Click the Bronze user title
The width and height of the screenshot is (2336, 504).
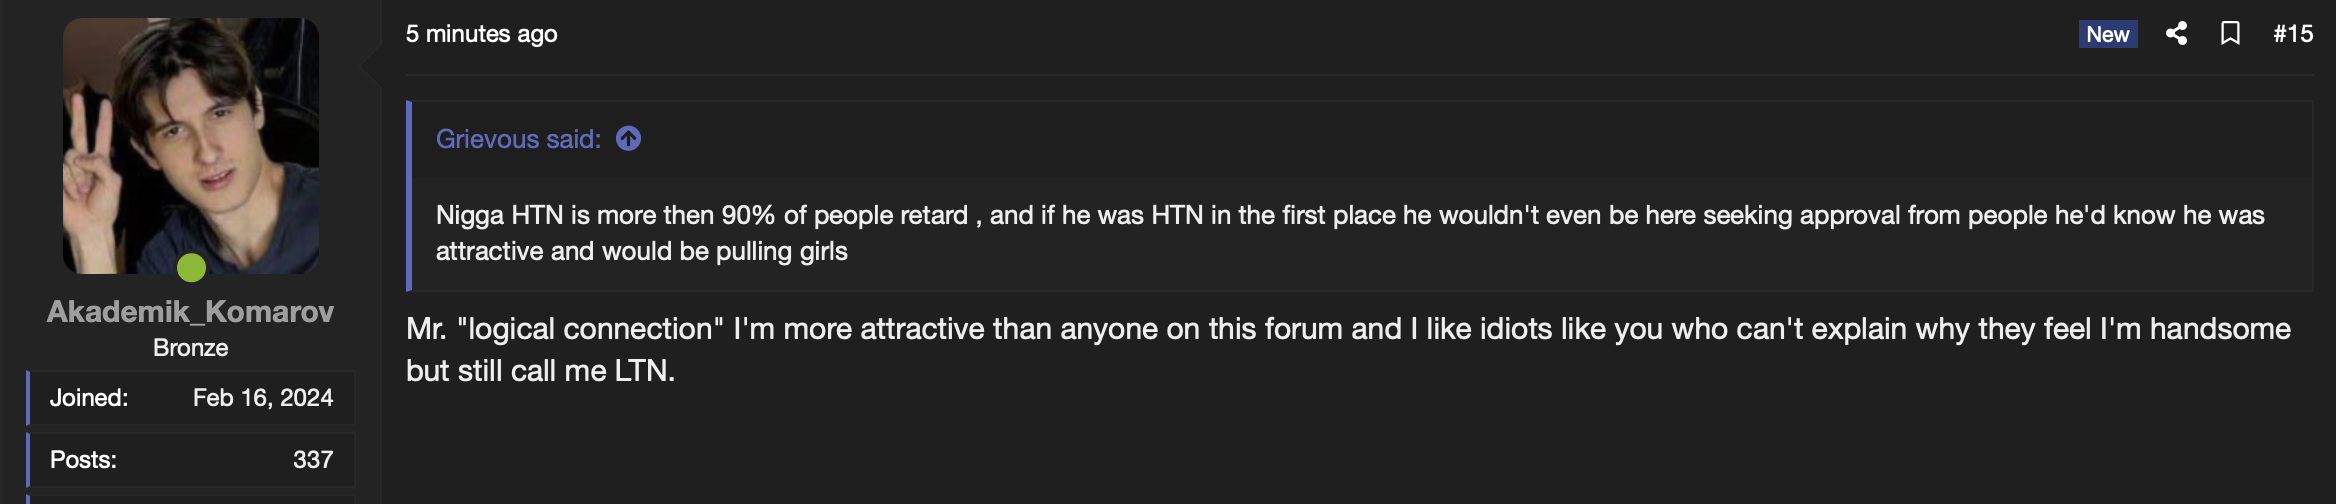(x=190, y=348)
